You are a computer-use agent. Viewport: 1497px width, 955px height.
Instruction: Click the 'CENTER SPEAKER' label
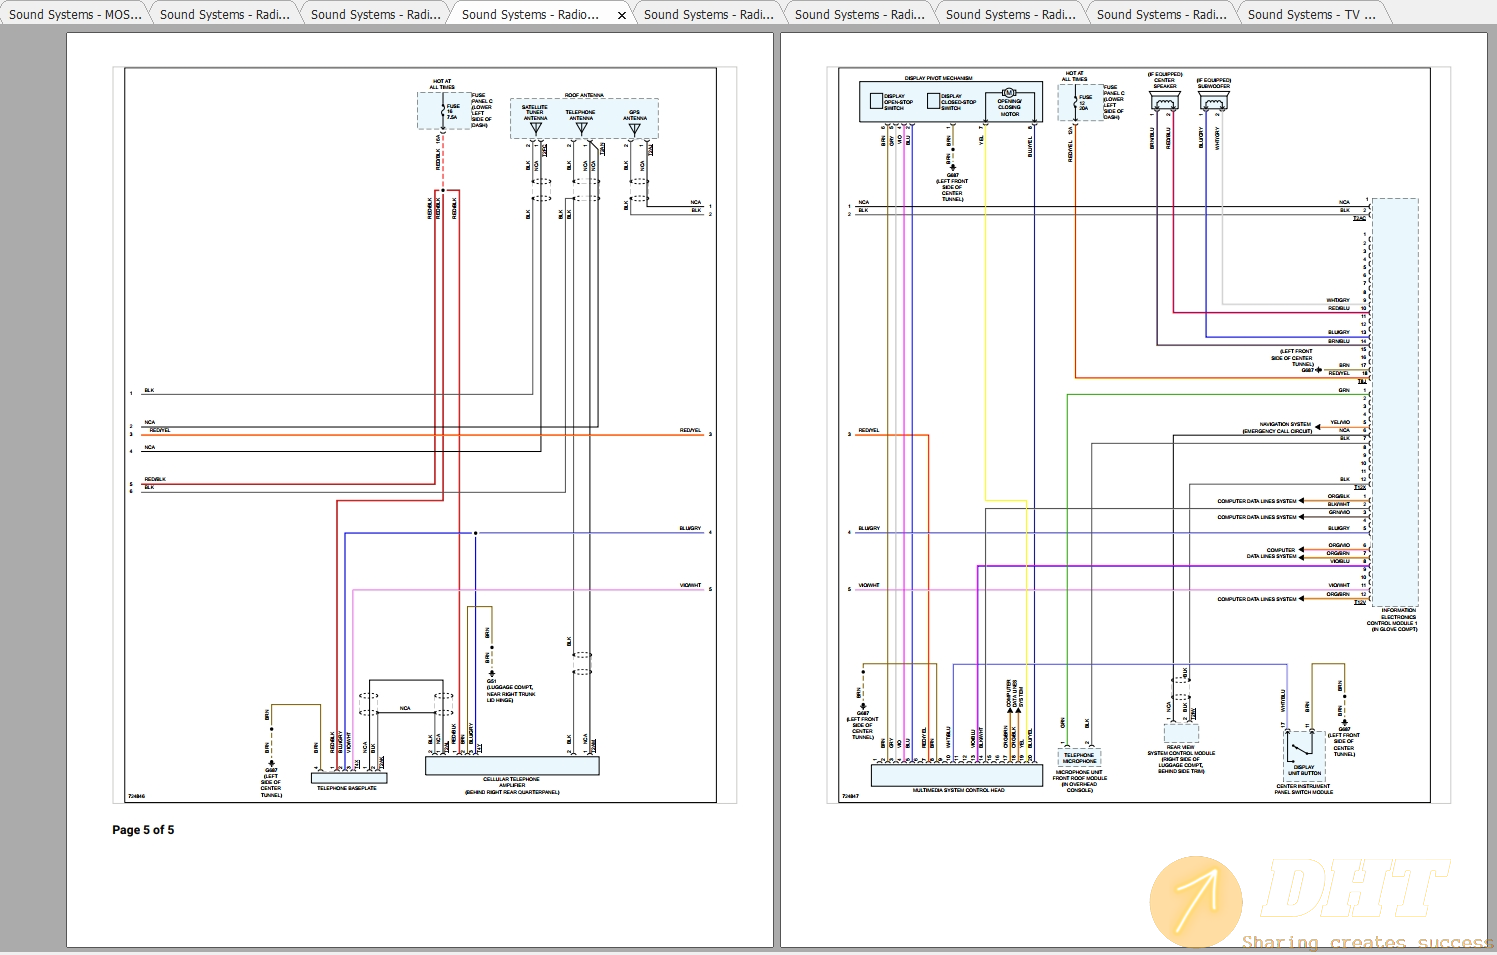pos(1165,83)
